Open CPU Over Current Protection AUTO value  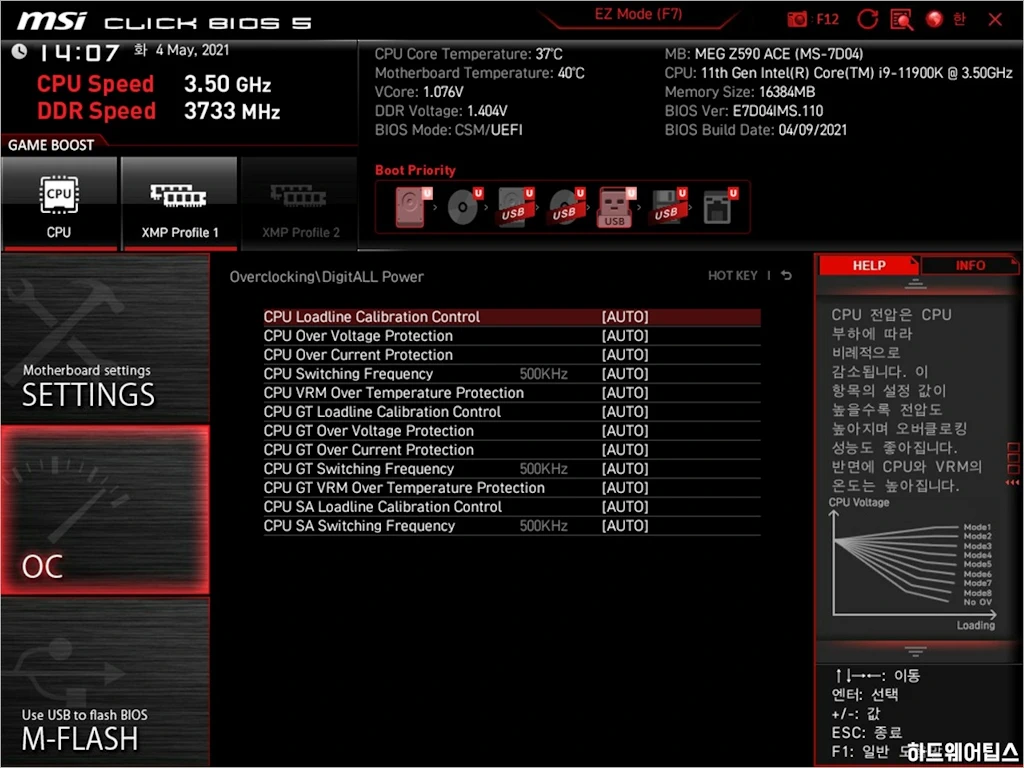tap(625, 355)
